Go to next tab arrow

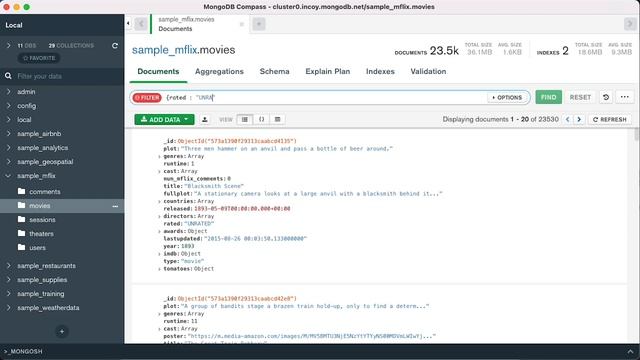tap(630, 24)
